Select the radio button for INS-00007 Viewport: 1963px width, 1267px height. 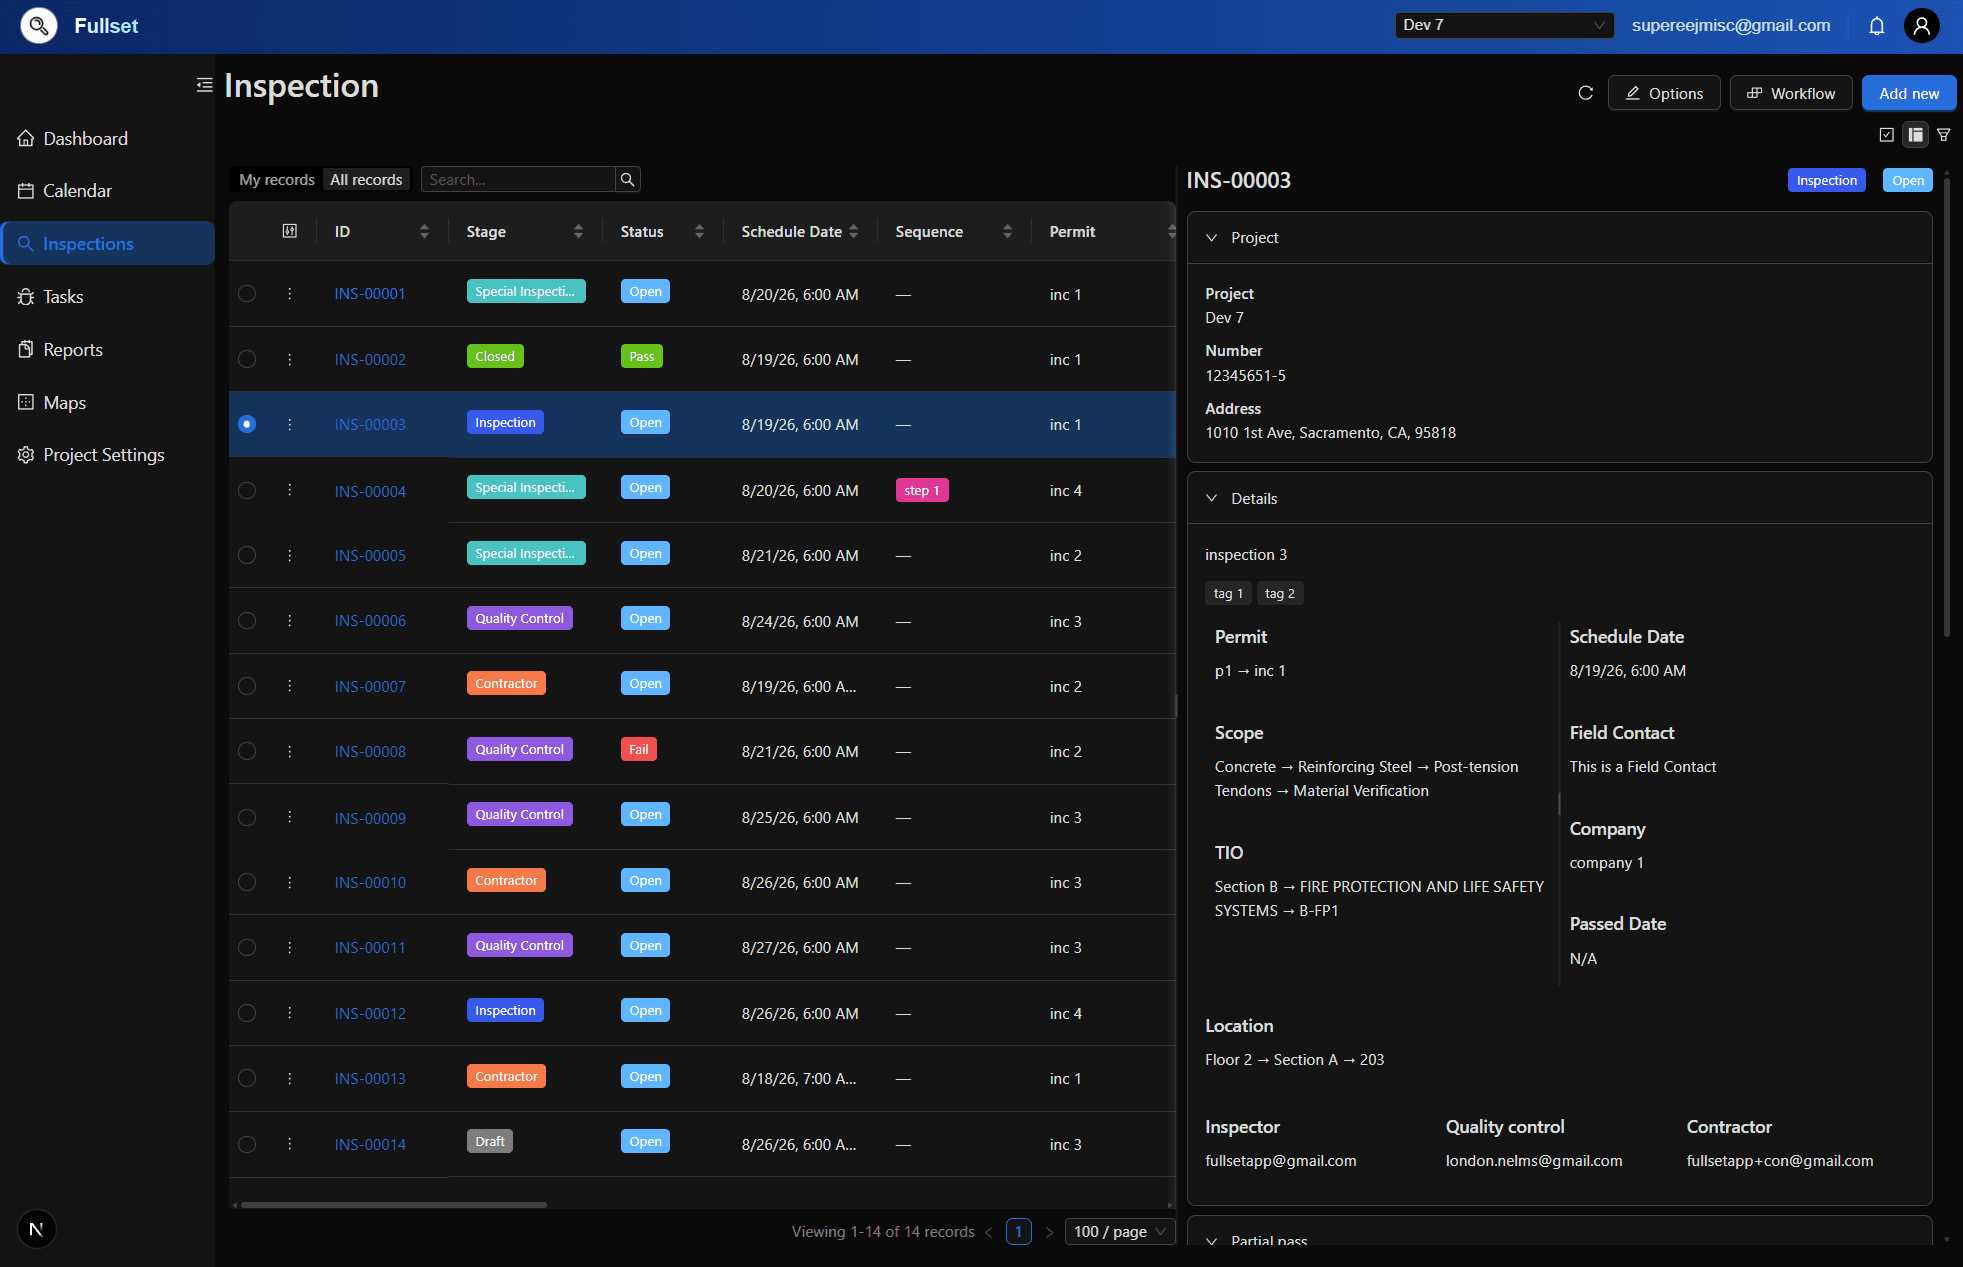[247, 686]
